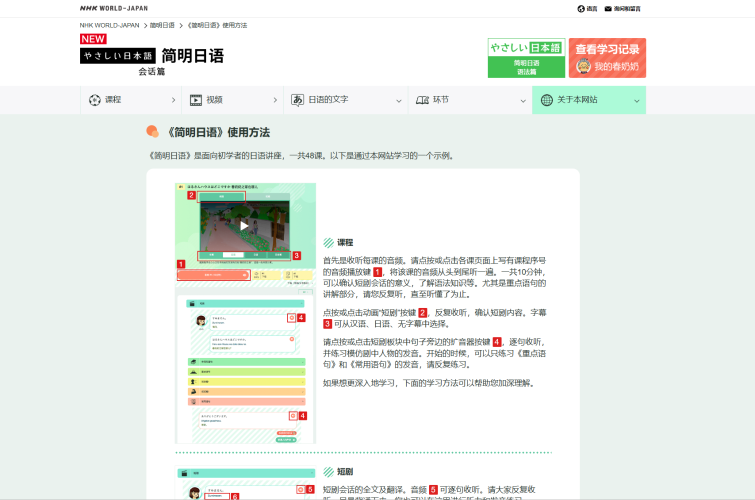
Task: Open the 关于本网站 menu
Action: (589, 100)
